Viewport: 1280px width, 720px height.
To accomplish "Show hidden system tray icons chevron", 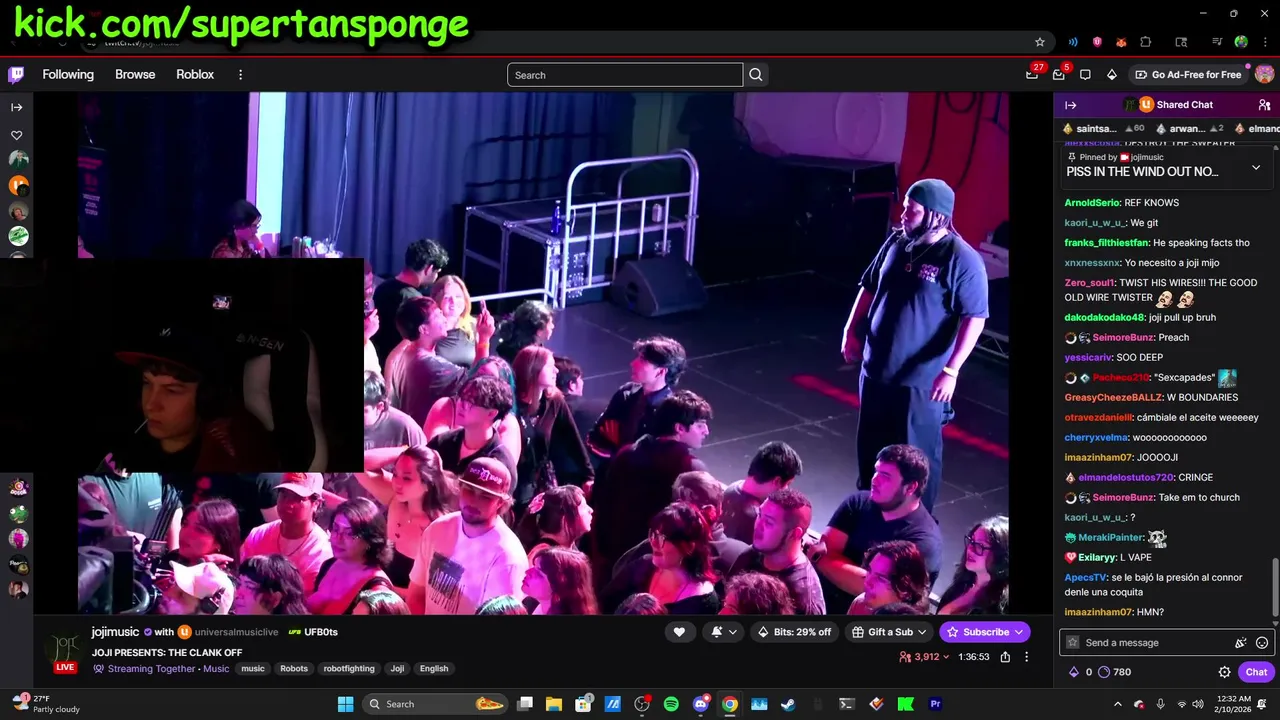I will tap(1117, 704).
